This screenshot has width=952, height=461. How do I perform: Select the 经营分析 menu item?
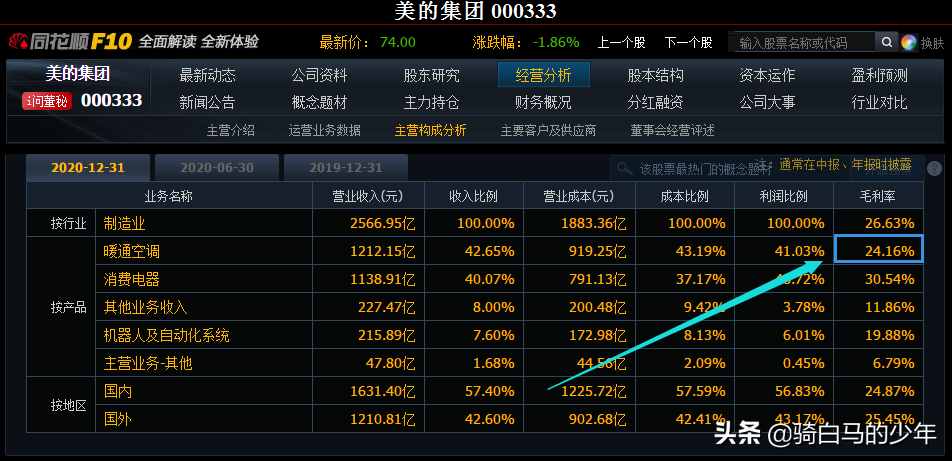point(543,75)
